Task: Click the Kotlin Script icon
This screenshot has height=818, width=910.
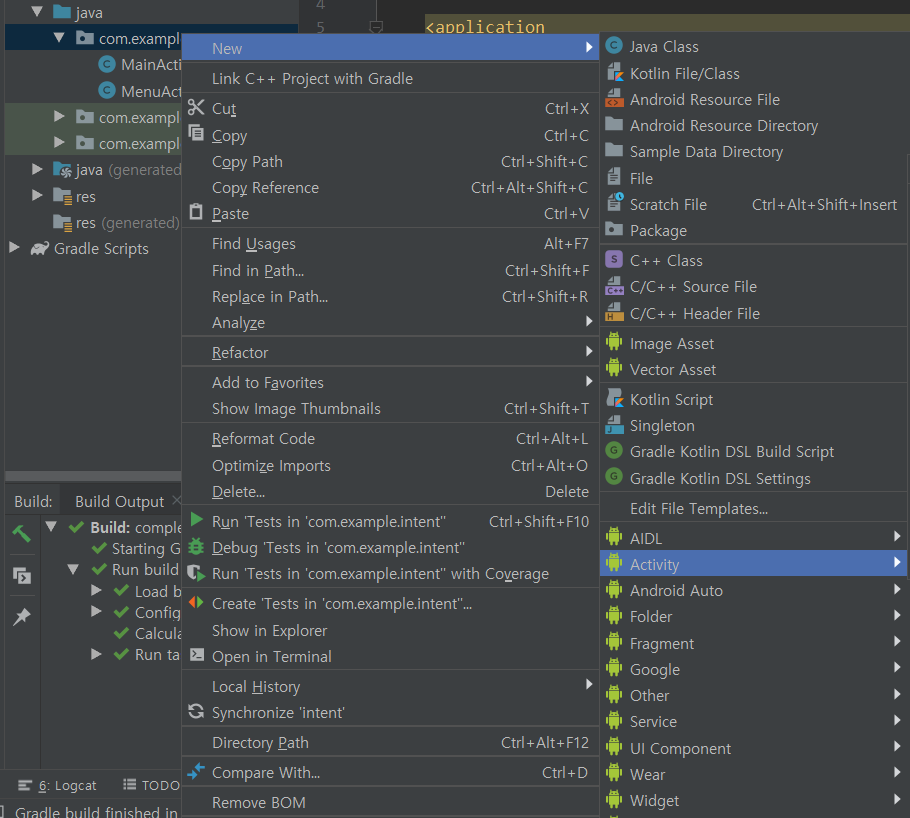Action: [614, 399]
